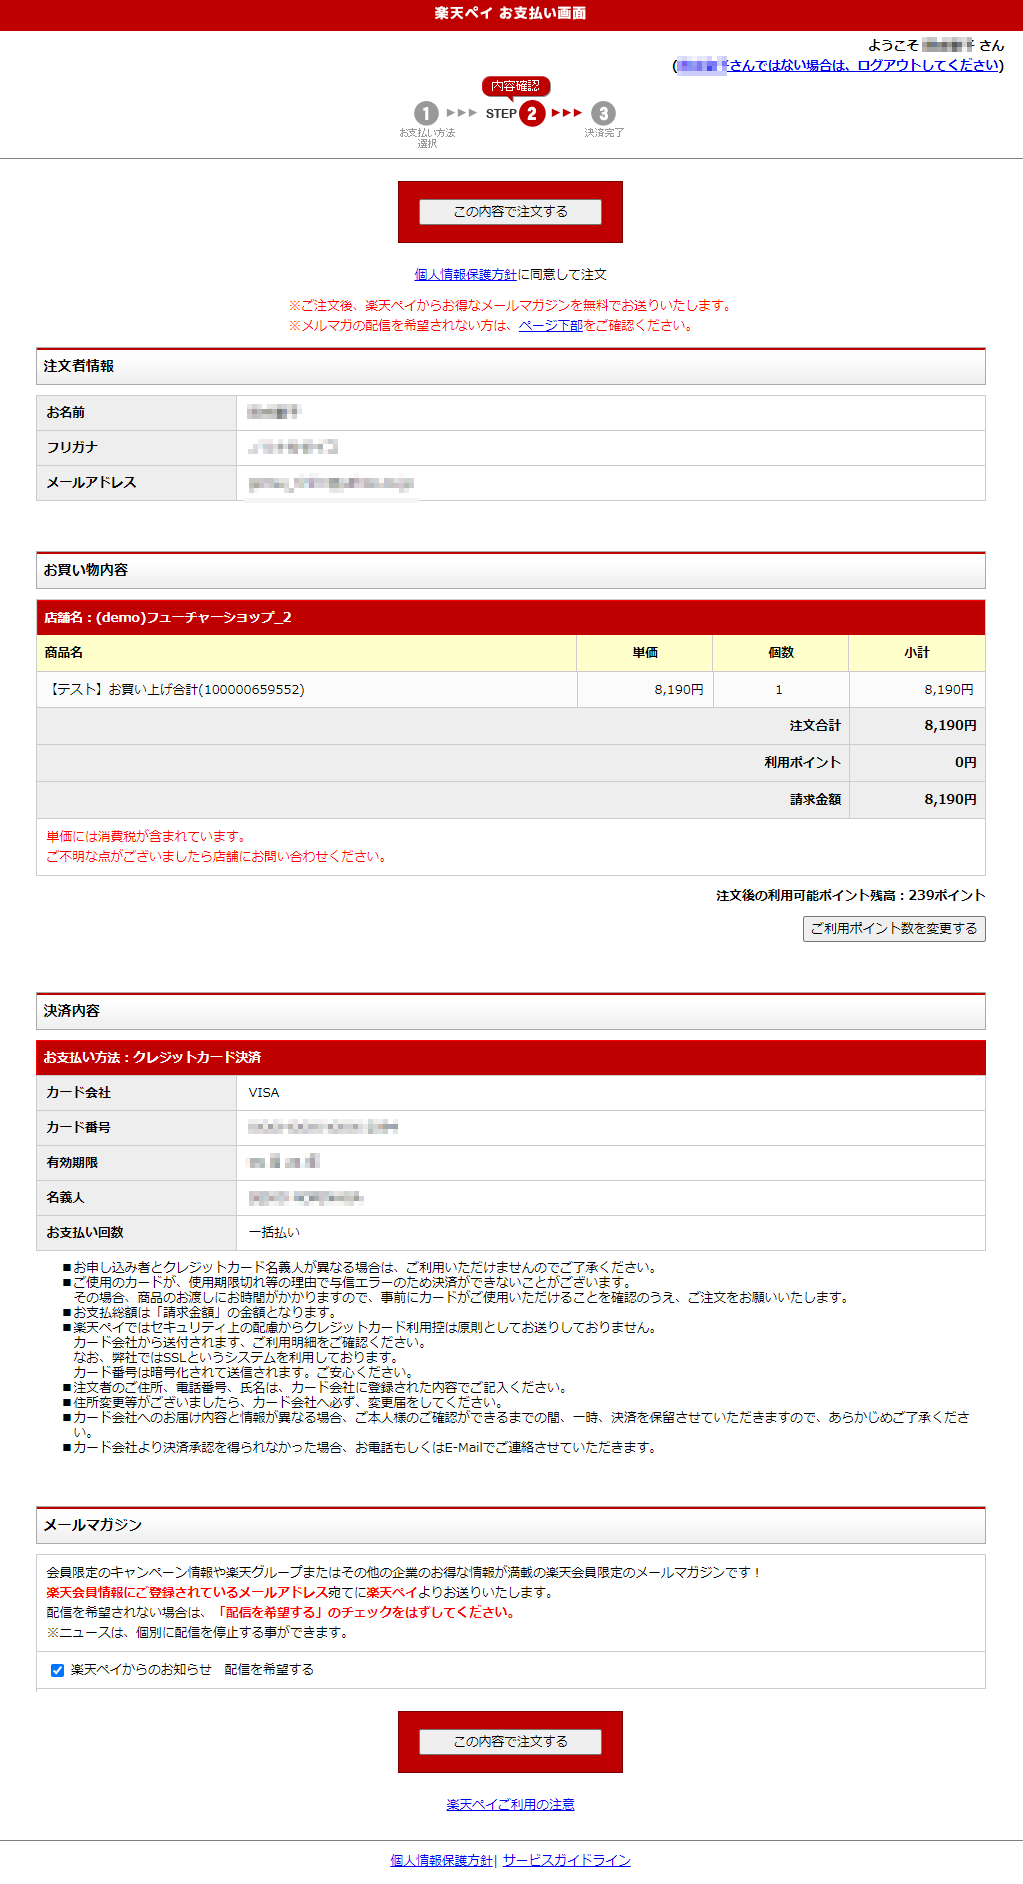This screenshot has height=1884, width=1023.
Task: Click the 個数 column header
Action: (x=781, y=652)
